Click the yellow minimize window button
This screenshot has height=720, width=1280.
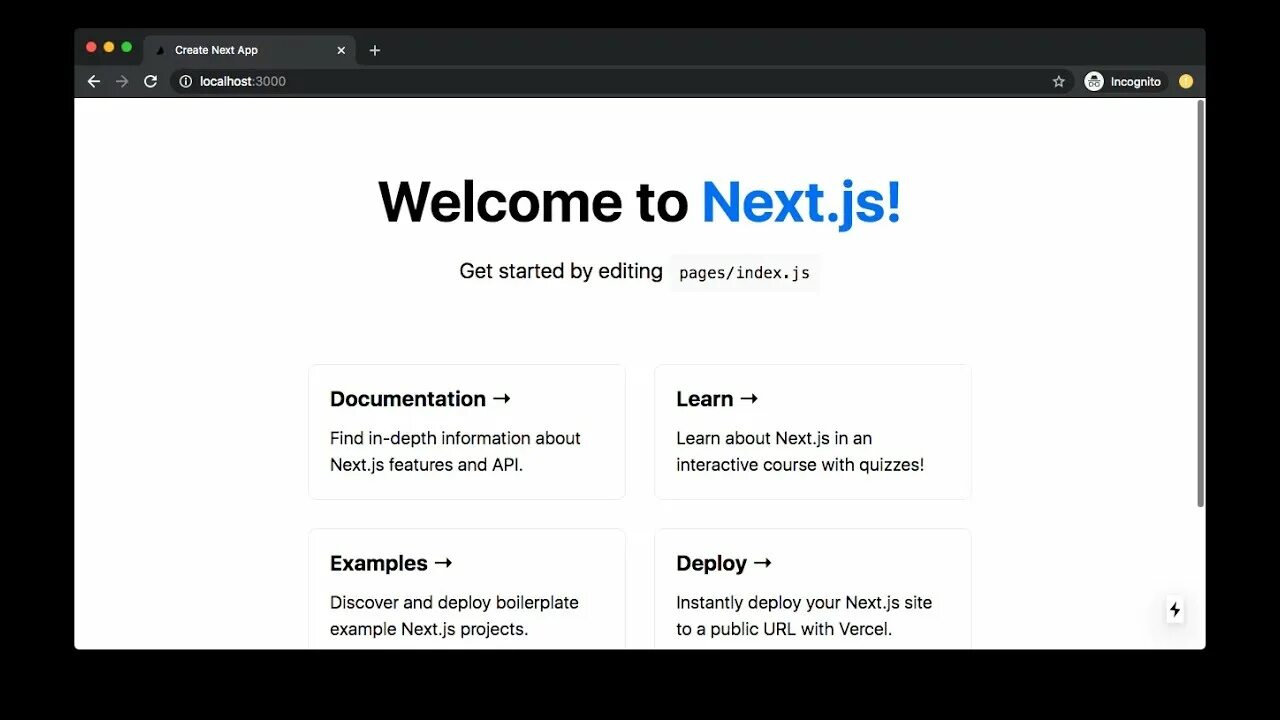(x=109, y=47)
